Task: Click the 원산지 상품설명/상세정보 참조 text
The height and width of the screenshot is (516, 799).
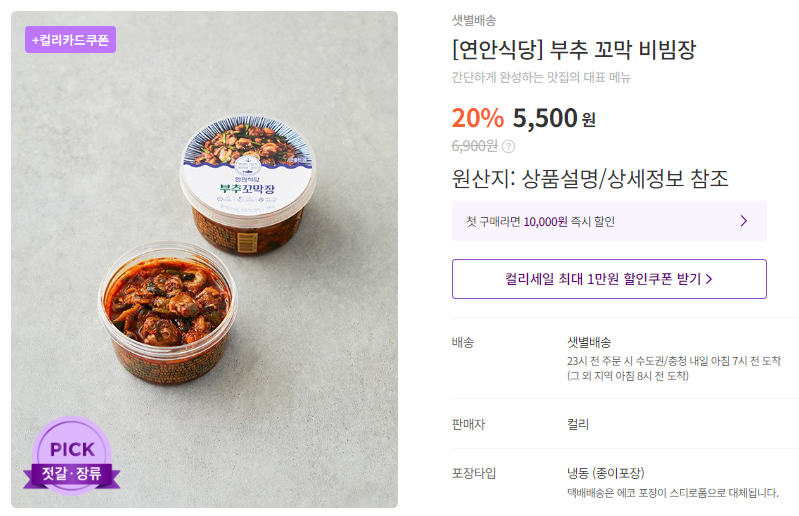Action: pyautogui.click(x=590, y=179)
